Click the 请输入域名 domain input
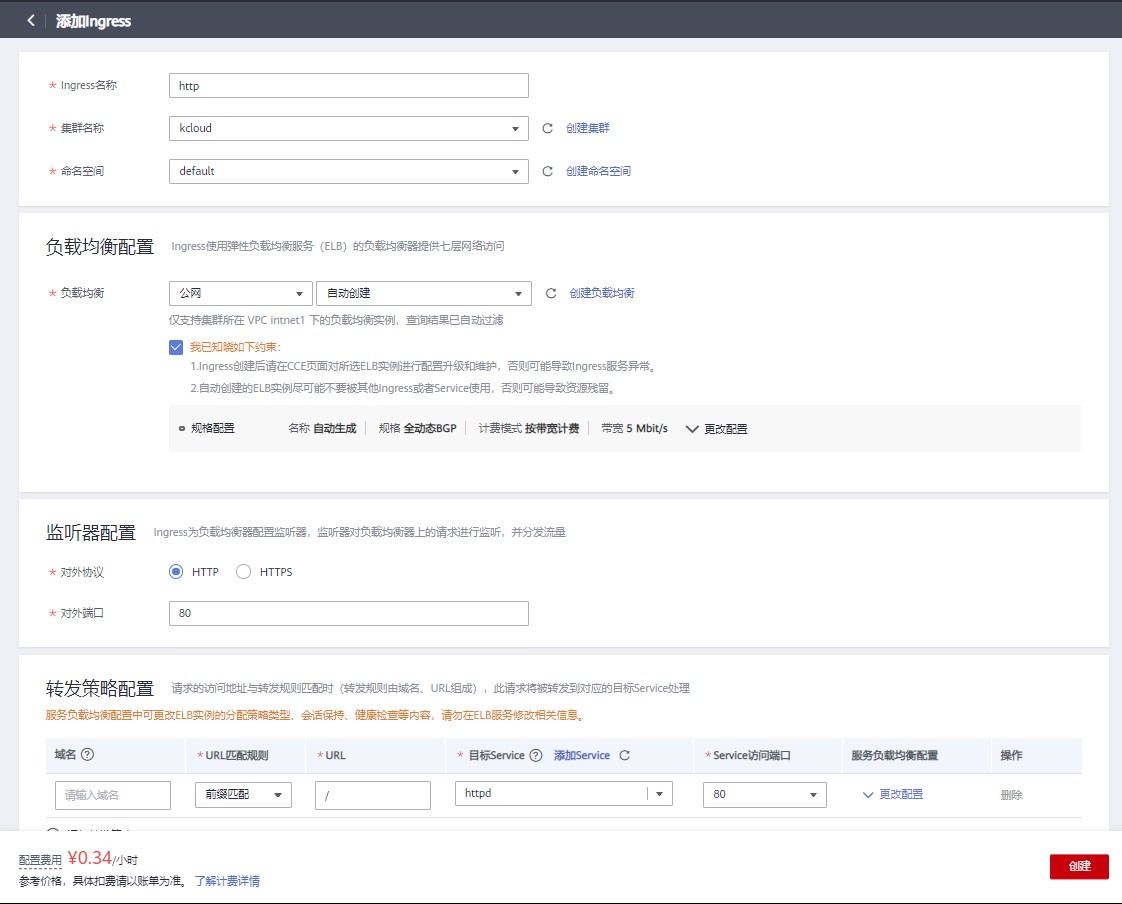 tap(112, 795)
